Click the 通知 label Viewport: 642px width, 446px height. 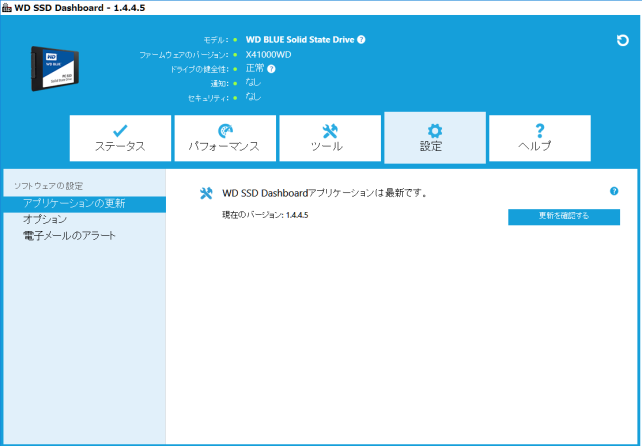click(x=219, y=84)
